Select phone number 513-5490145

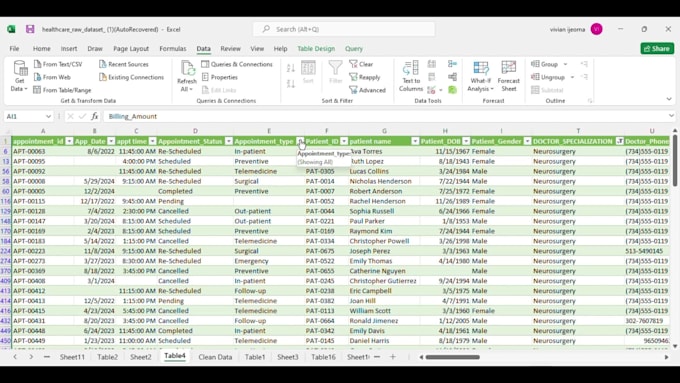click(647, 251)
